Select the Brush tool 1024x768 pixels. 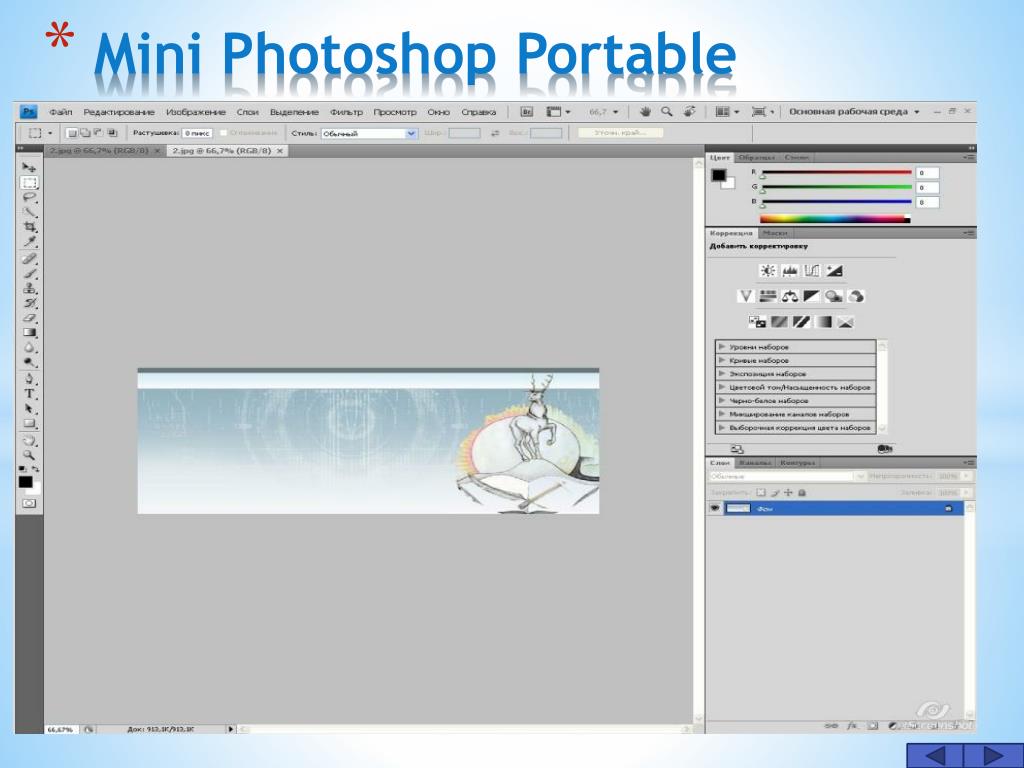tap(29, 274)
